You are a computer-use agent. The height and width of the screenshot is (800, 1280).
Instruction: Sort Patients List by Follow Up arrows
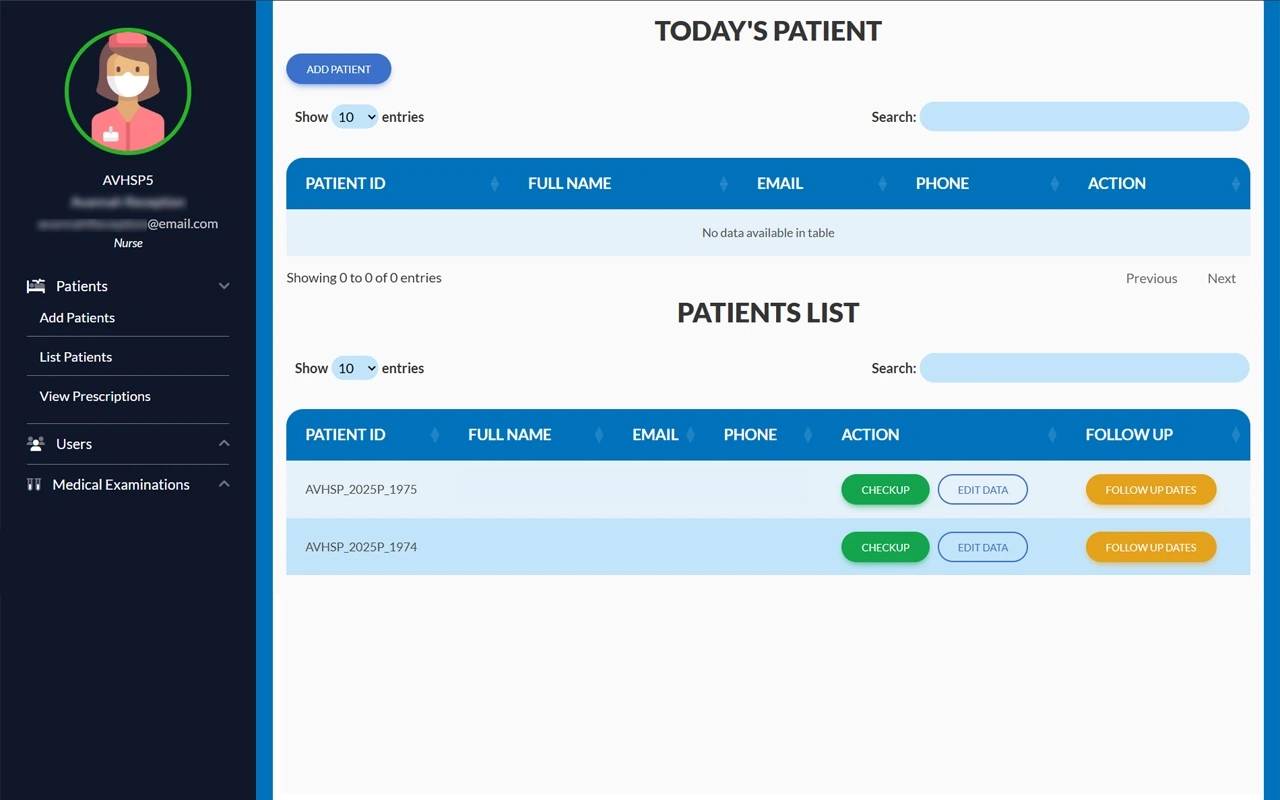click(x=1235, y=435)
